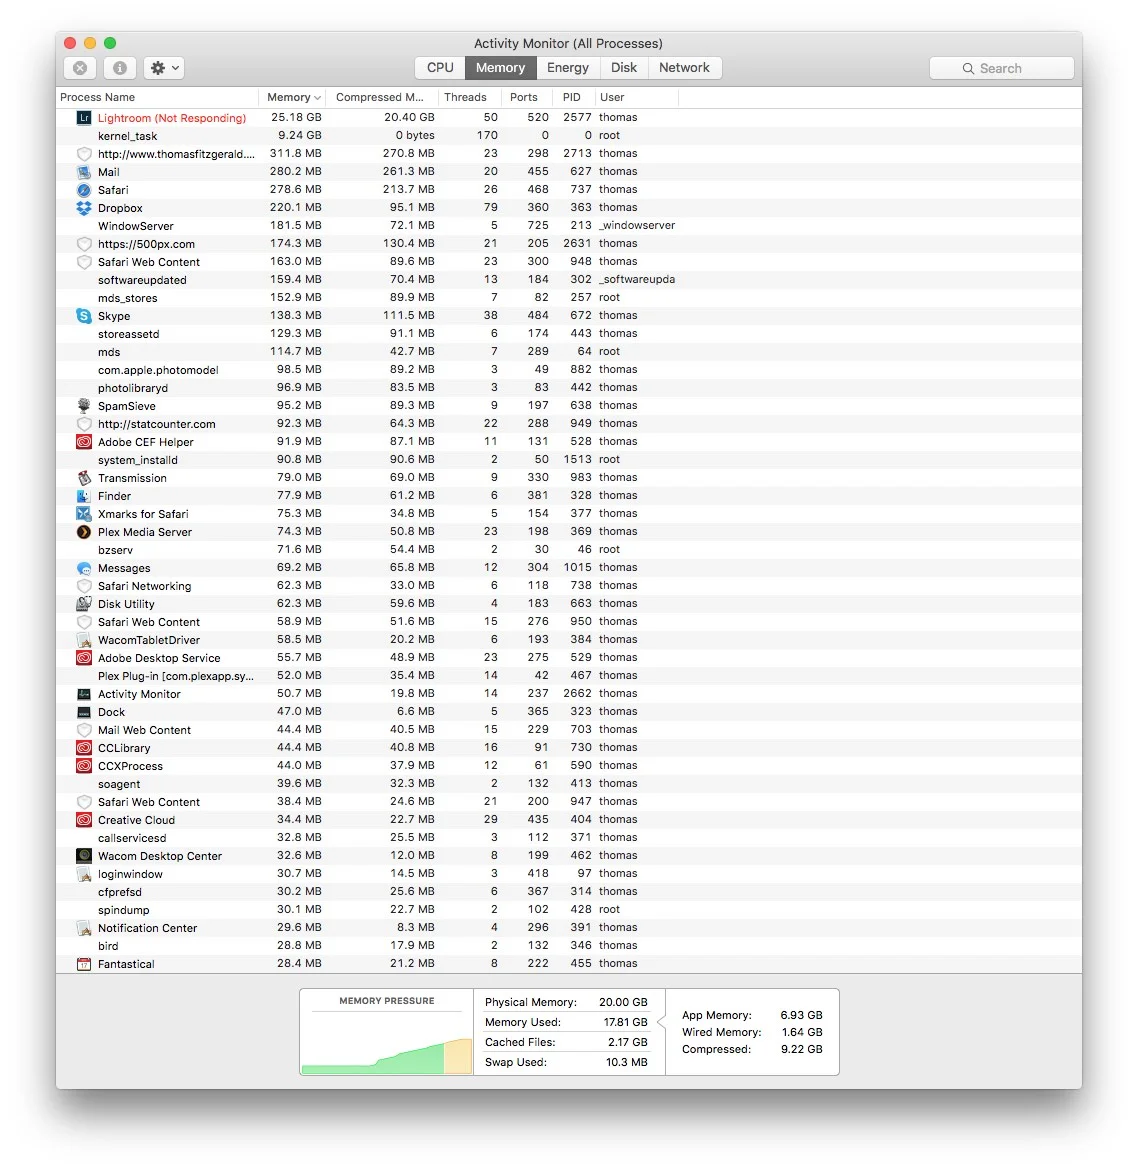Select the photolibraryd process row
This screenshot has width=1138, height=1169.
point(569,388)
